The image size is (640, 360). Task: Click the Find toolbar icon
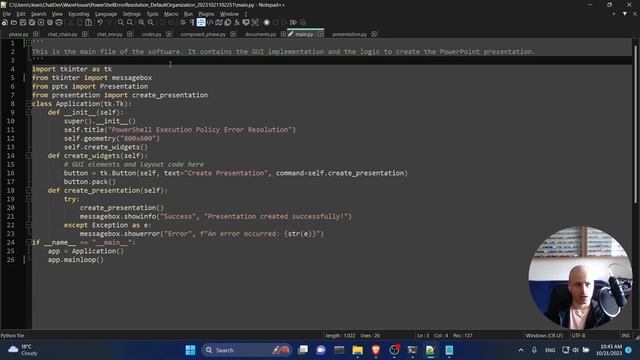(120, 22)
